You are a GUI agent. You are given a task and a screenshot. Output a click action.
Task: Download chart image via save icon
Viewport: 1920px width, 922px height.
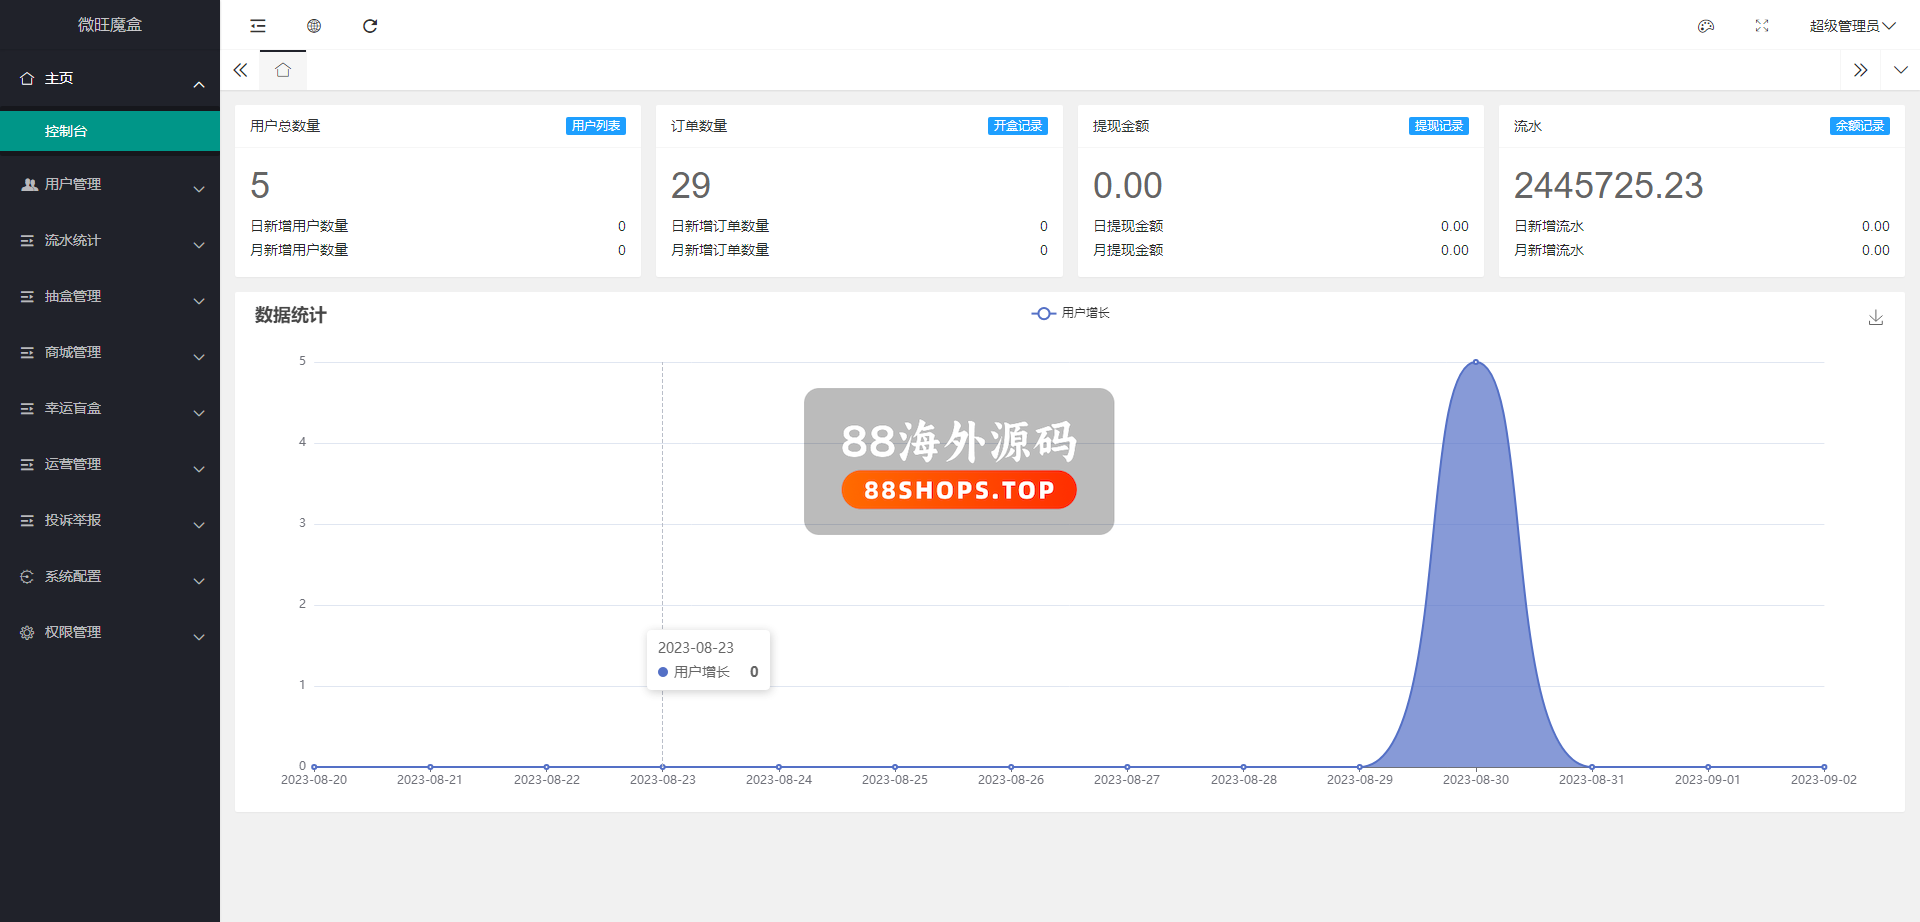[x=1876, y=318]
